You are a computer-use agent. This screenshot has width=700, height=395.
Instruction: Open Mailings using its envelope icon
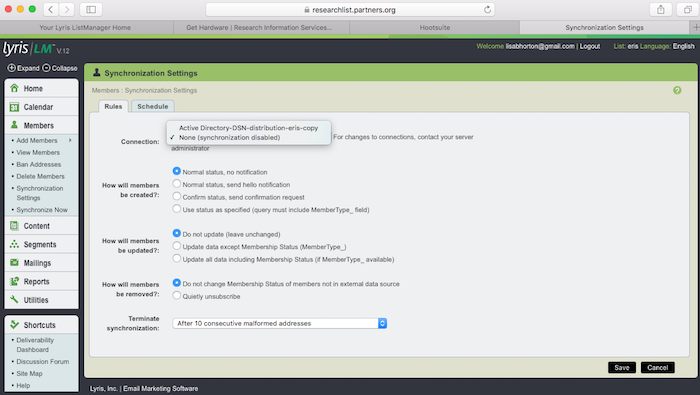click(14, 262)
